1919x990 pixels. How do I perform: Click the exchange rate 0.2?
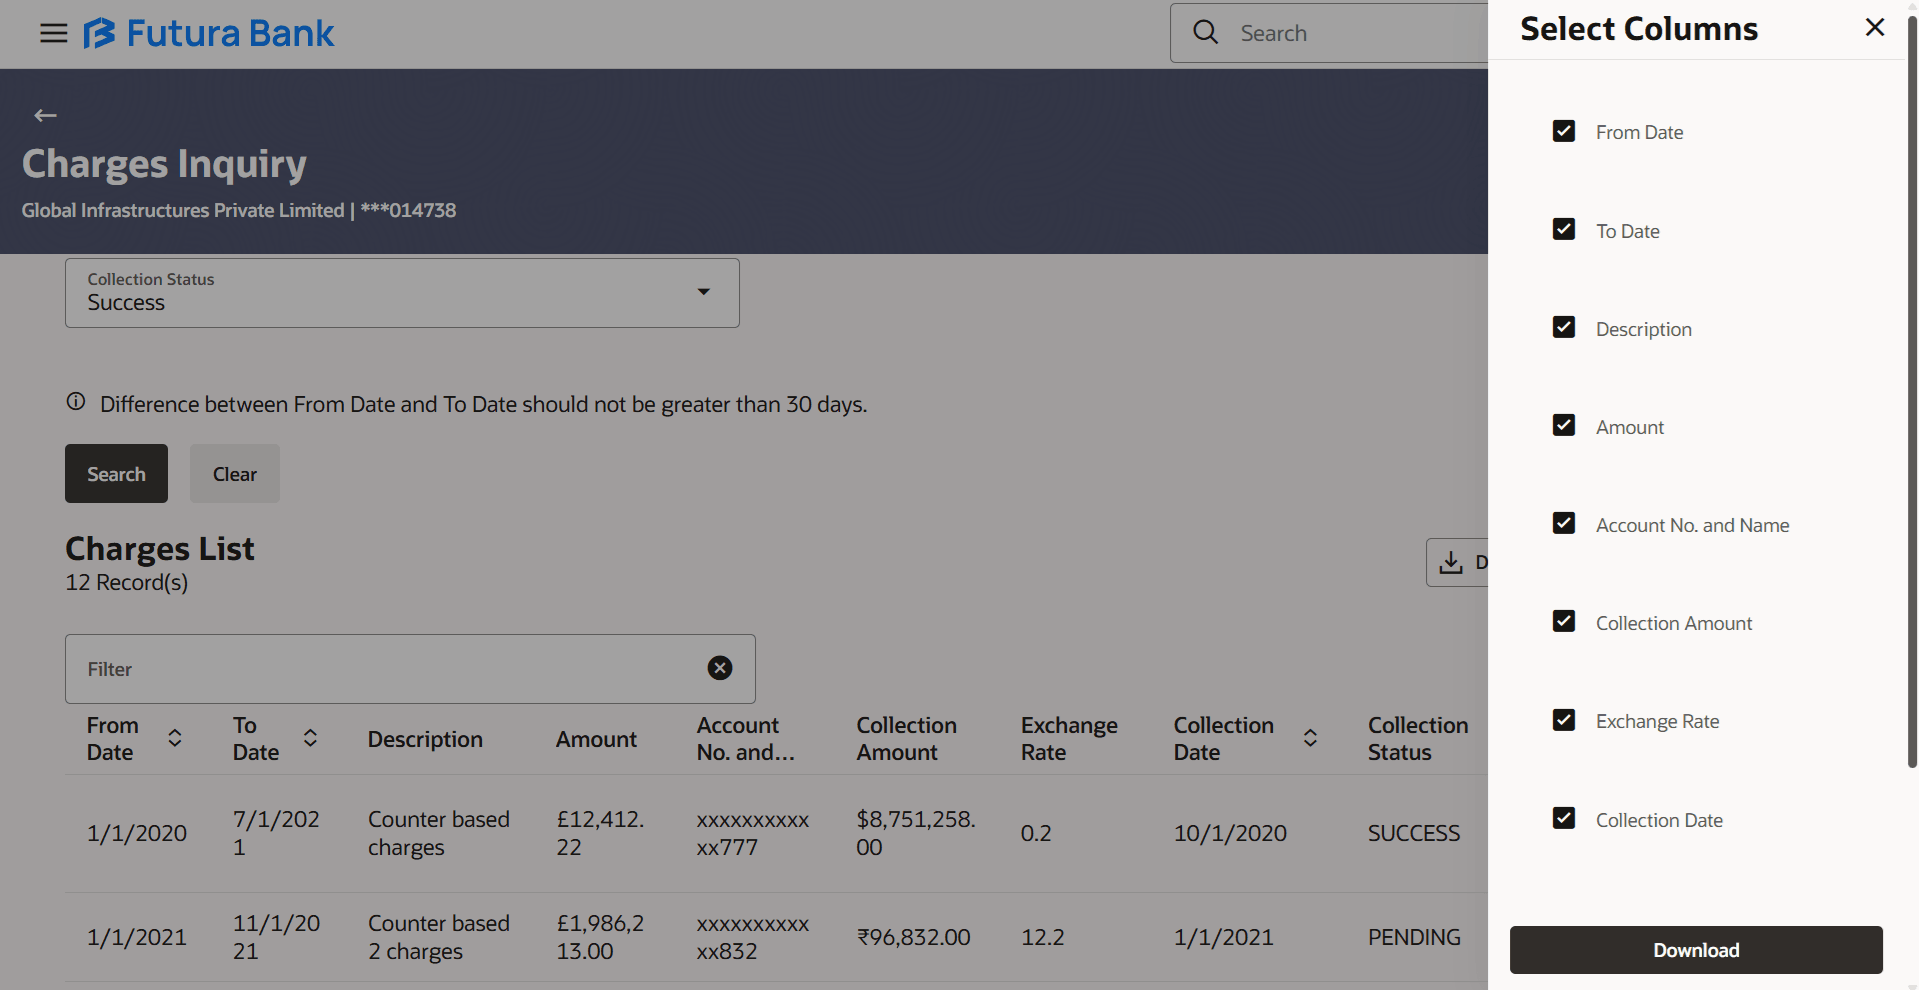(x=1036, y=833)
